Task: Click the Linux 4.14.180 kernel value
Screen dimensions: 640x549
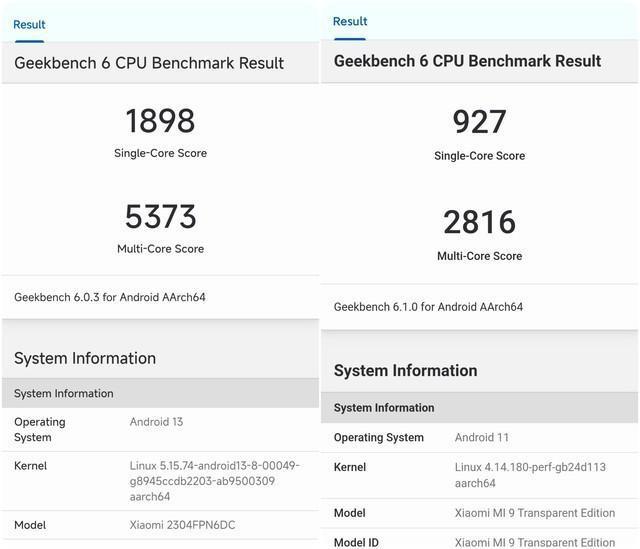Action: pos(530,475)
